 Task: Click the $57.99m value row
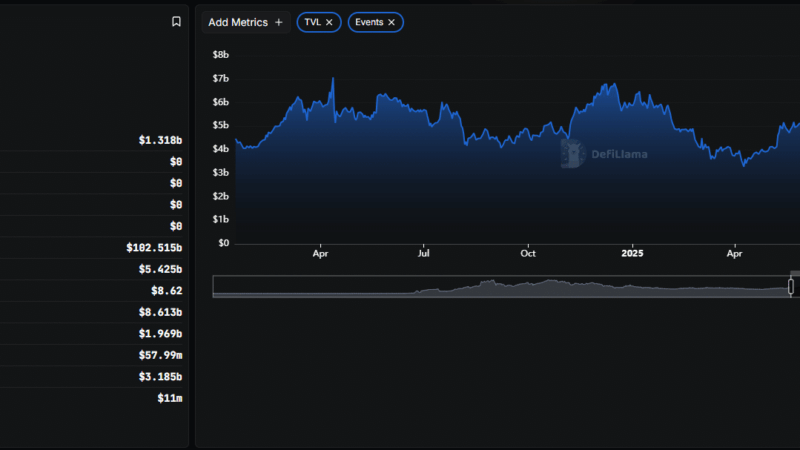[160, 355]
